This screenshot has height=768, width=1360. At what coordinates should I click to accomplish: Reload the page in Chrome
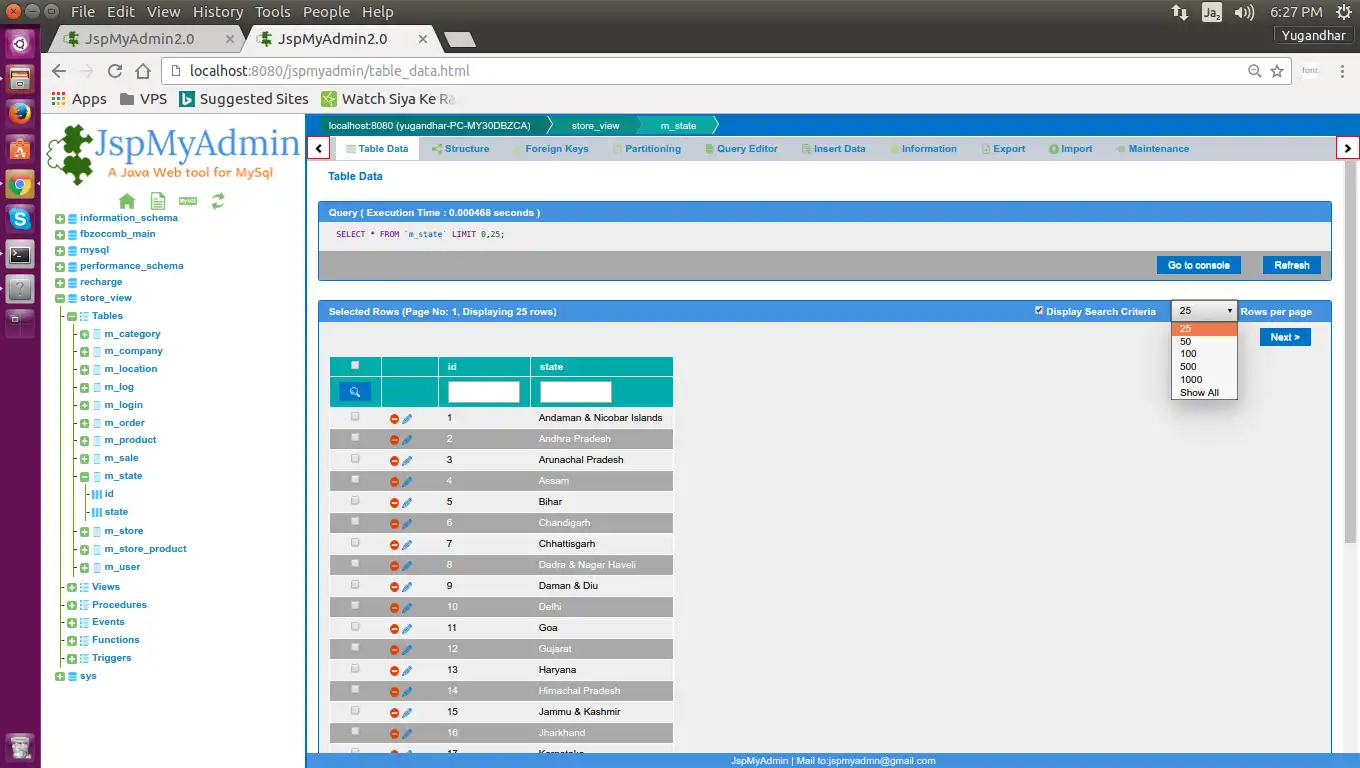click(115, 71)
